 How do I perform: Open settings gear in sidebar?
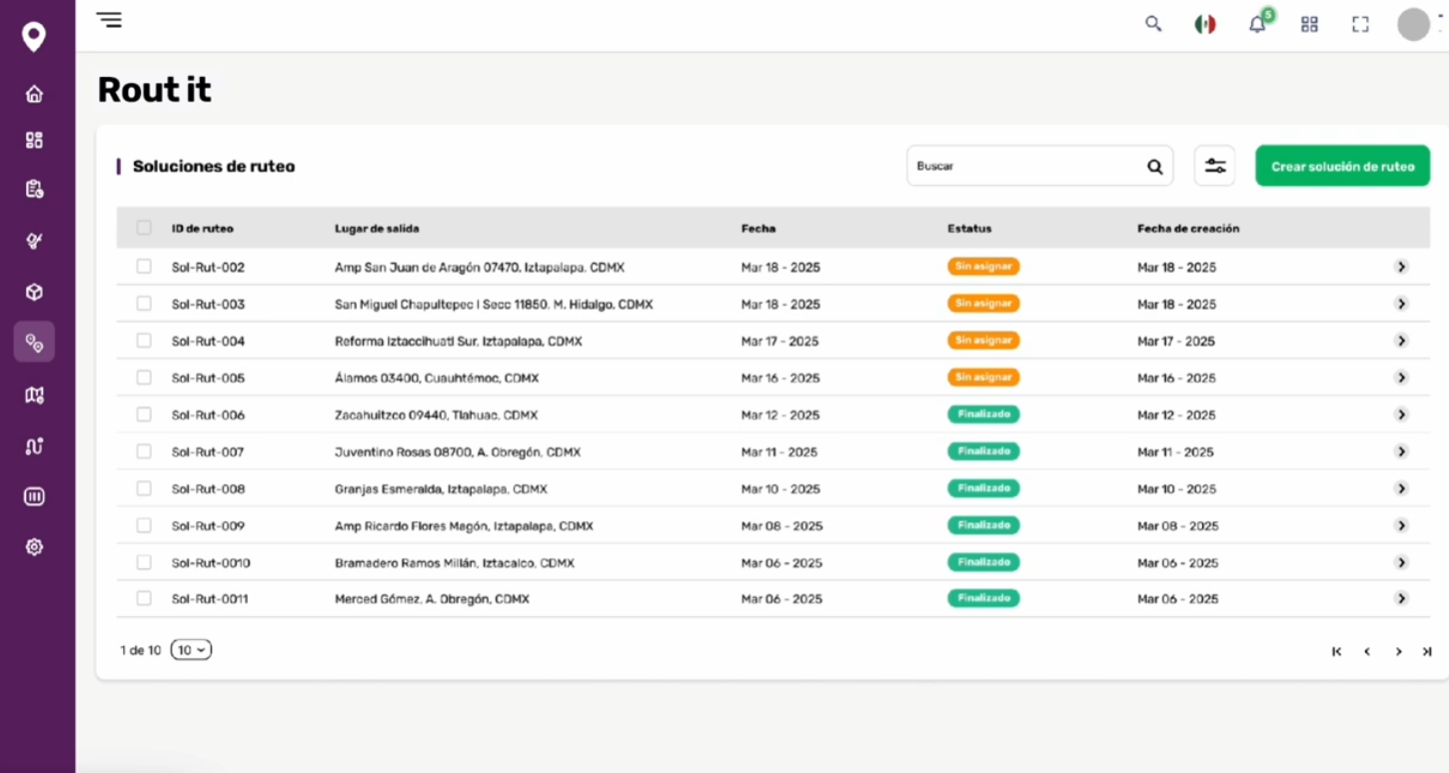tap(34, 547)
